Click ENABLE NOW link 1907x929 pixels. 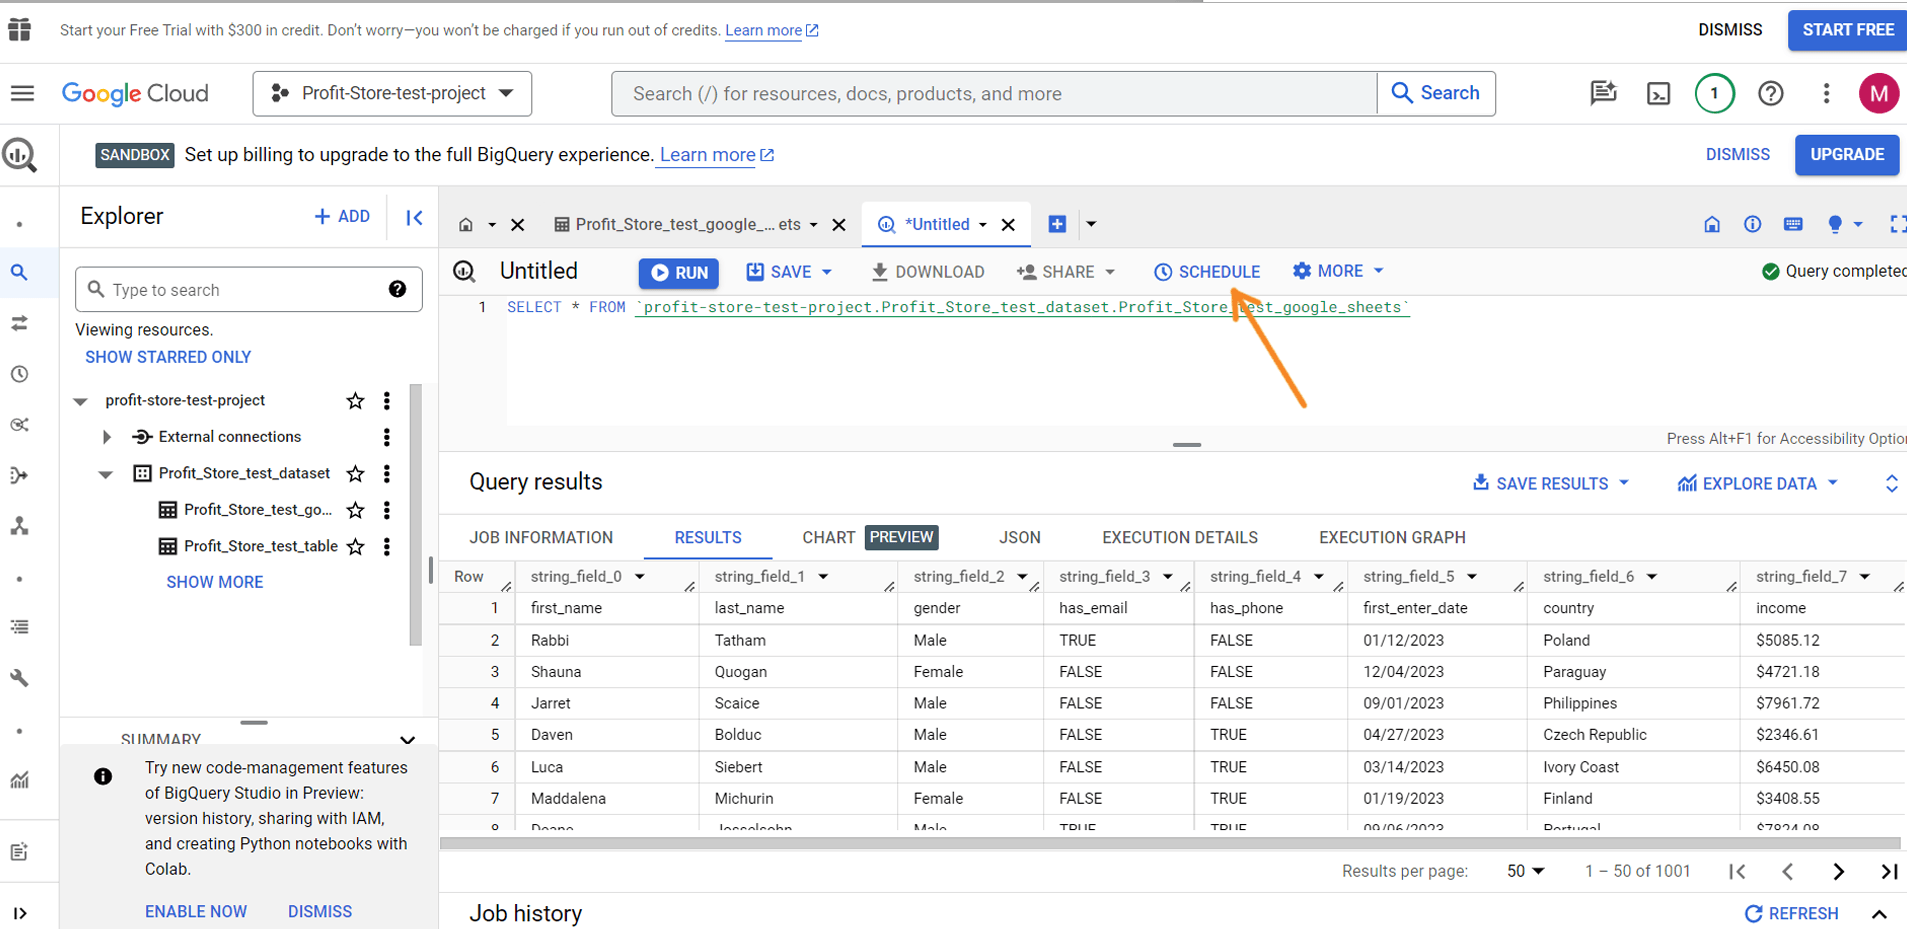pyautogui.click(x=196, y=912)
